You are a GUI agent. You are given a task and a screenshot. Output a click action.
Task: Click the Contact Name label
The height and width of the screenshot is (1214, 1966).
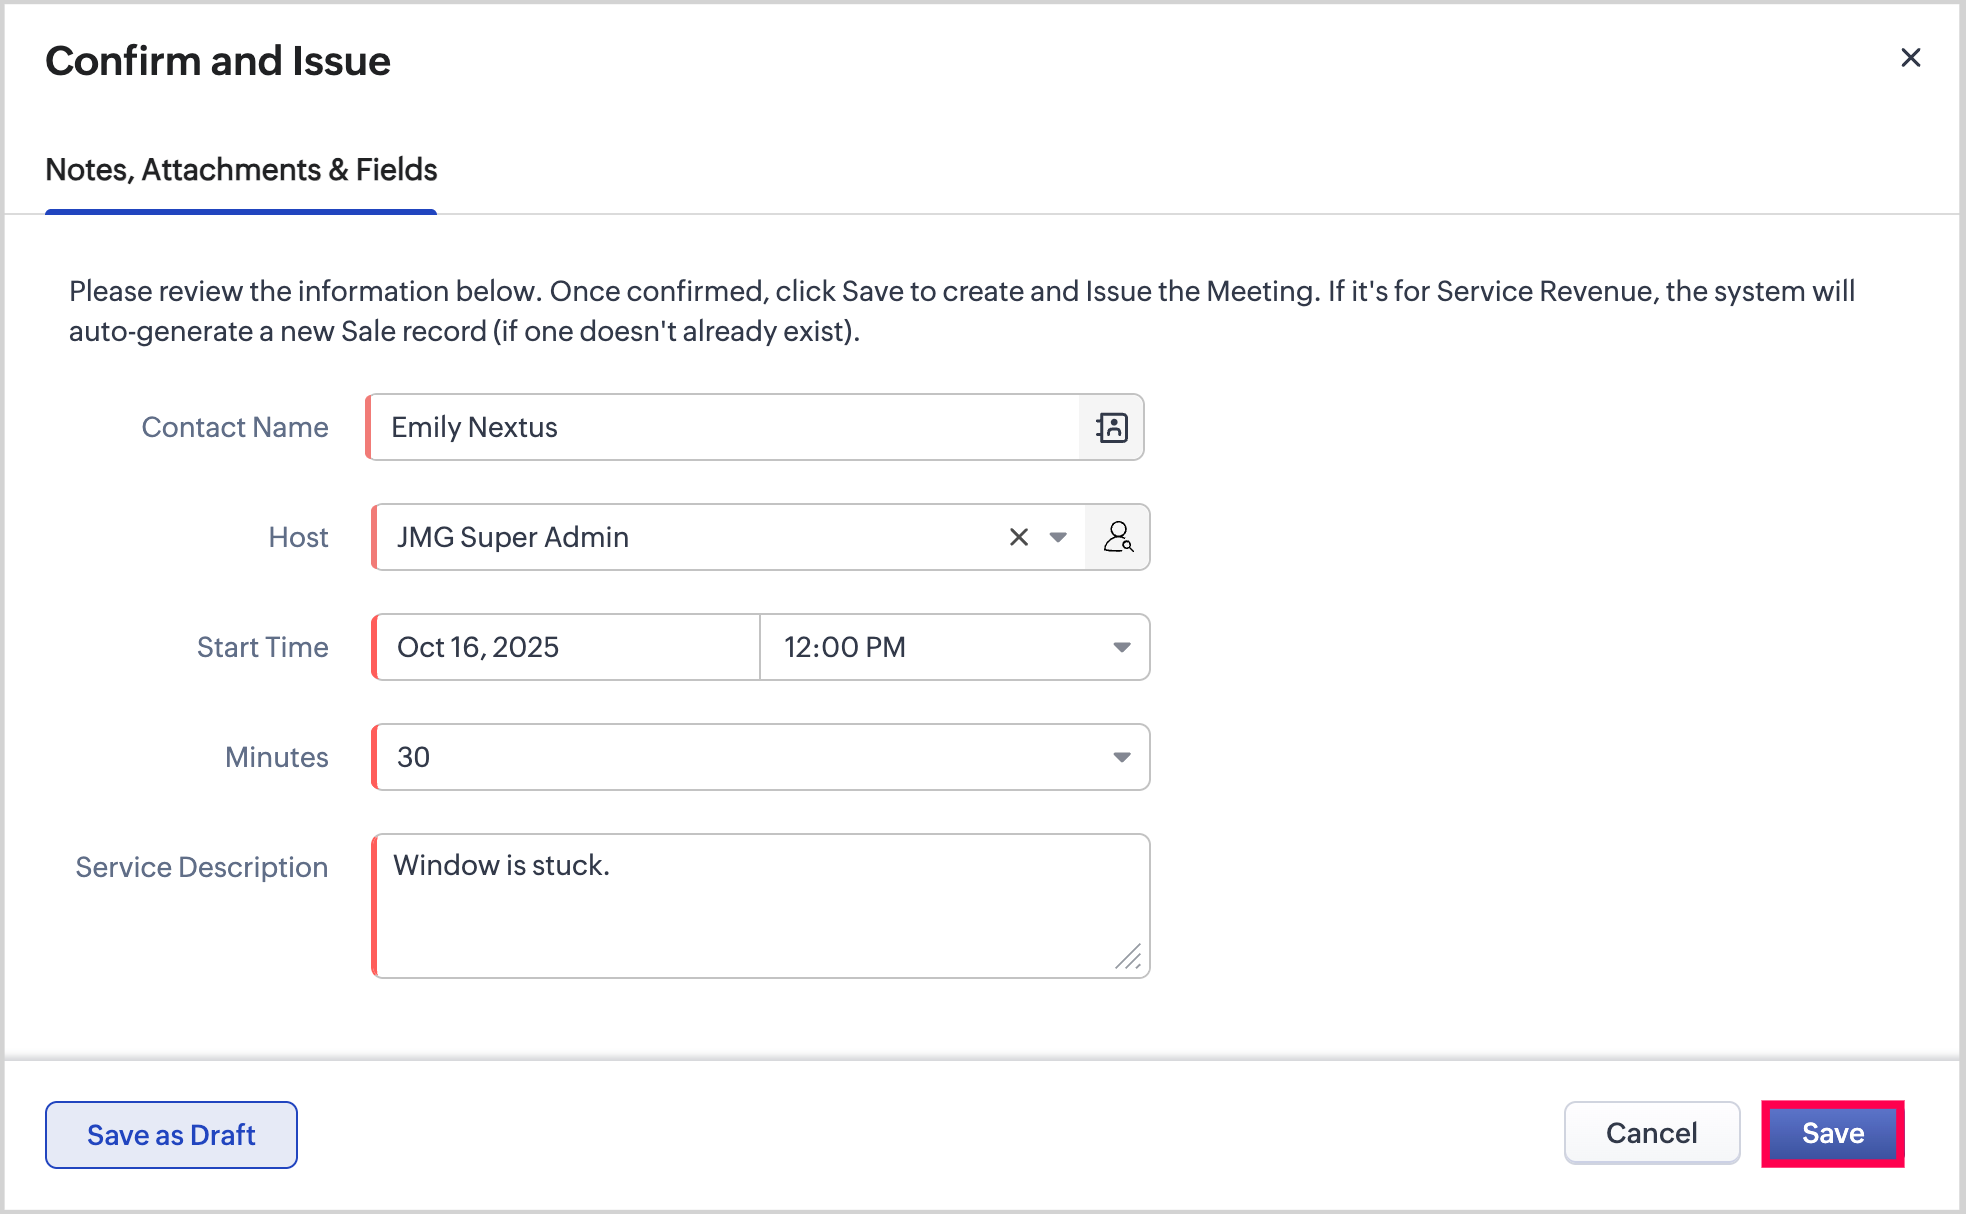click(x=235, y=428)
